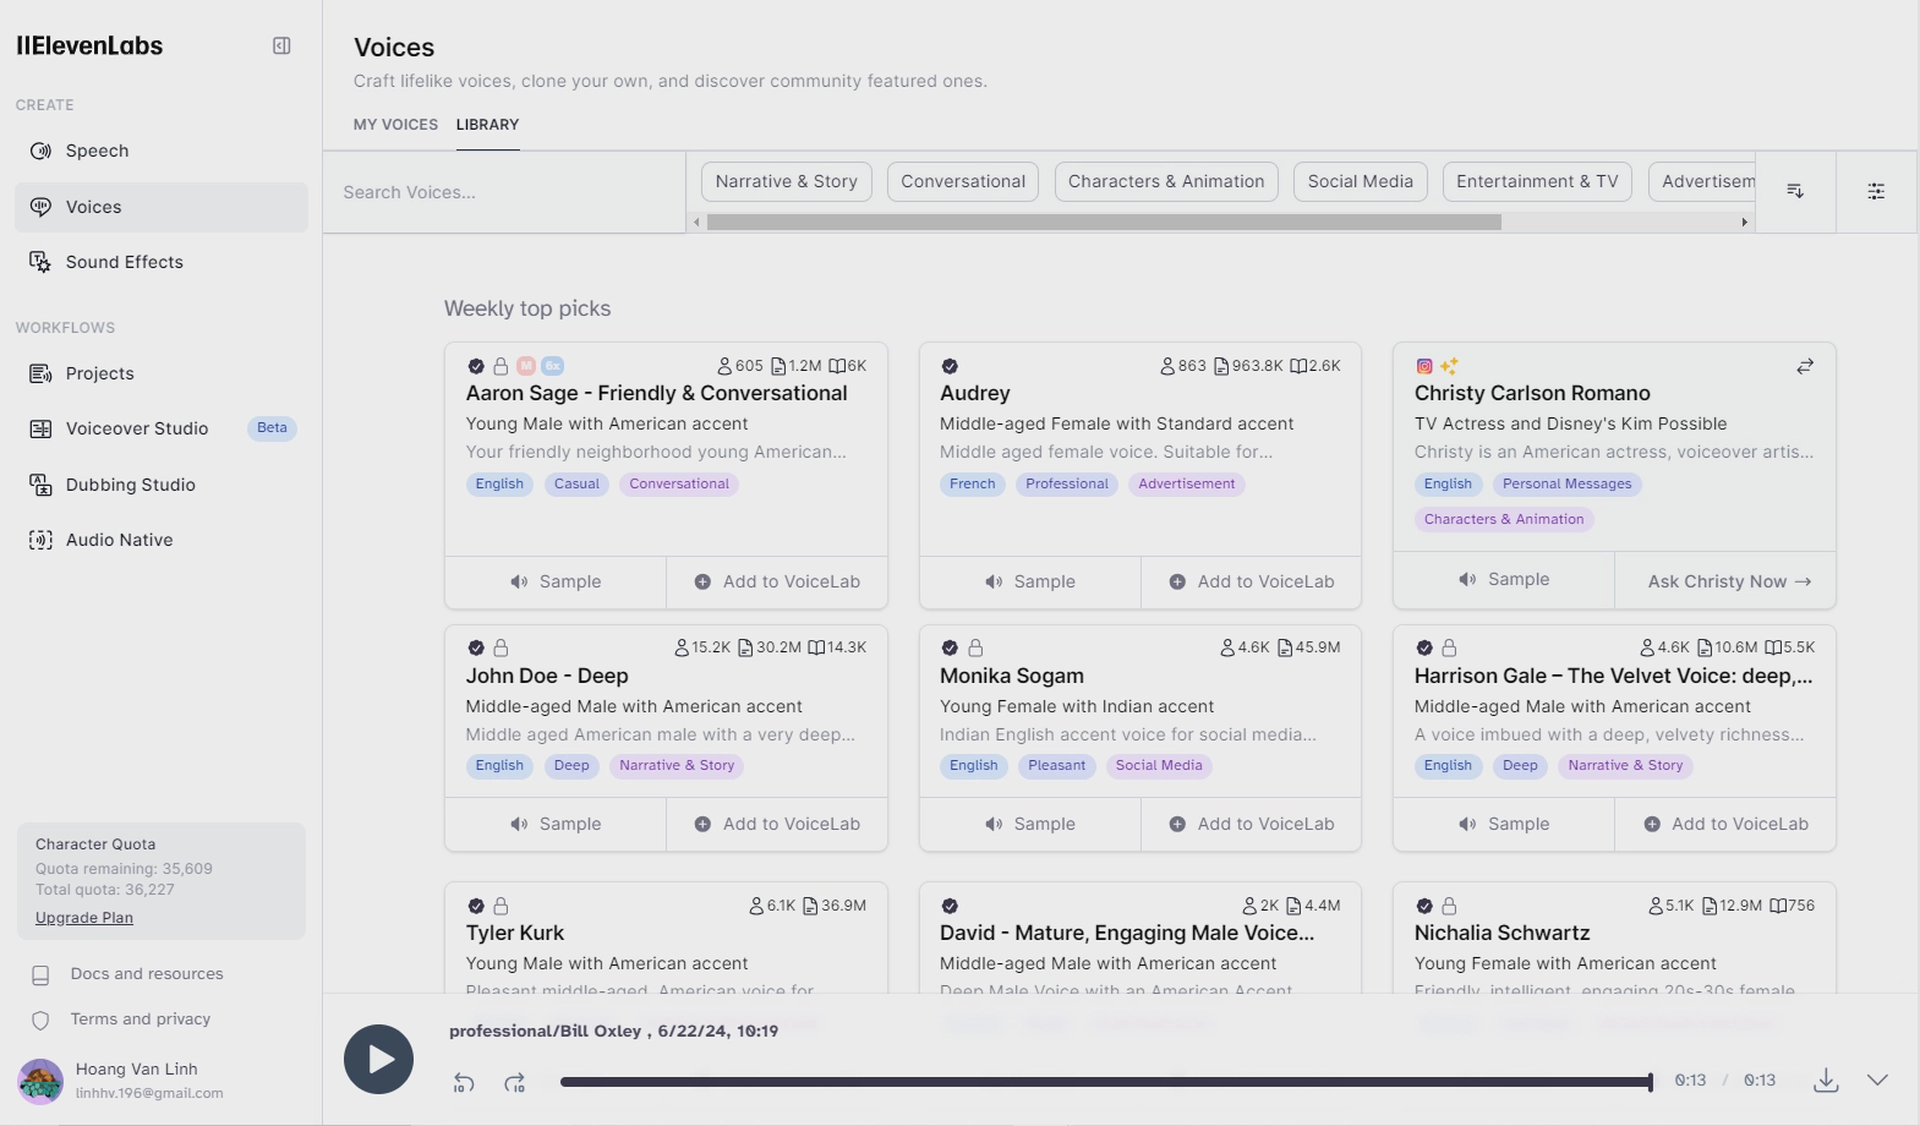Screen dimensions: 1920x1126
Task: Play Sample for Christy Carlson Romano
Action: (1504, 580)
